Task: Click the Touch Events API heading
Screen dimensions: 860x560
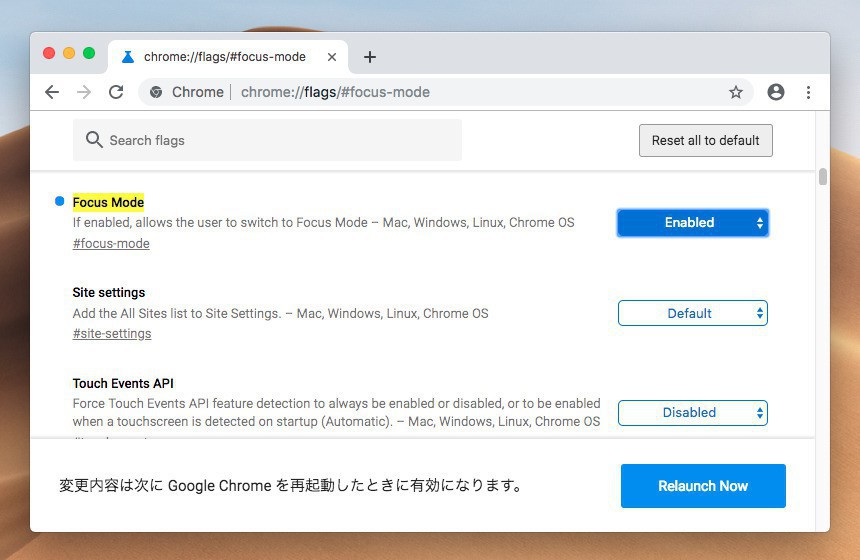Action: tap(123, 383)
